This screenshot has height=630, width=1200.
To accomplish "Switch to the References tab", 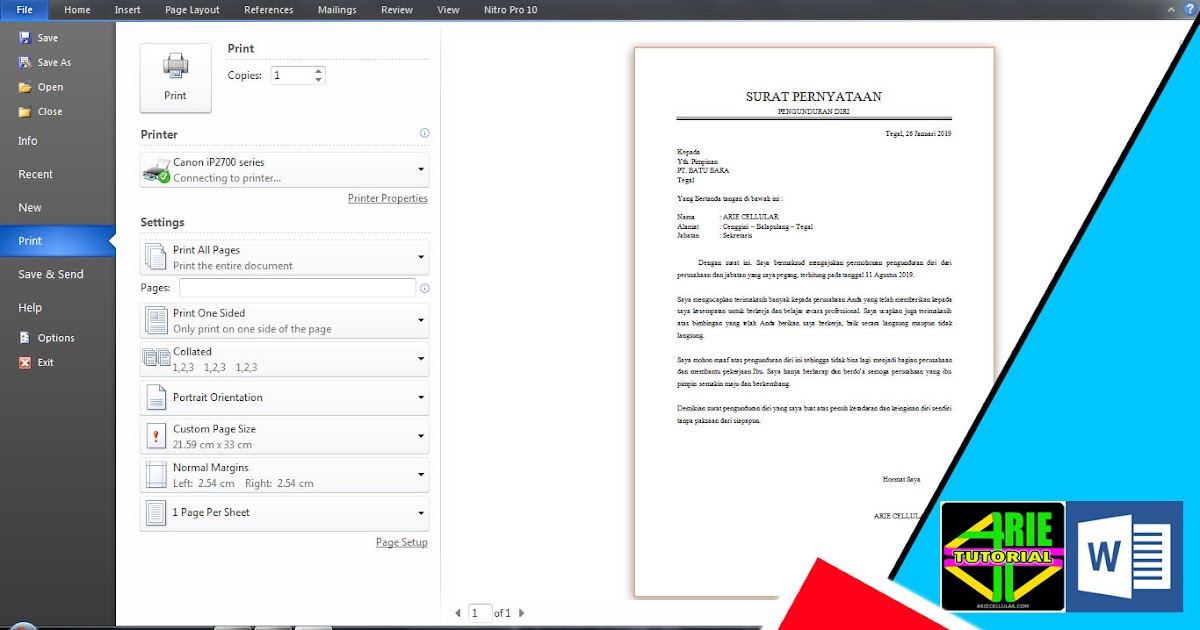I will 269,10.
